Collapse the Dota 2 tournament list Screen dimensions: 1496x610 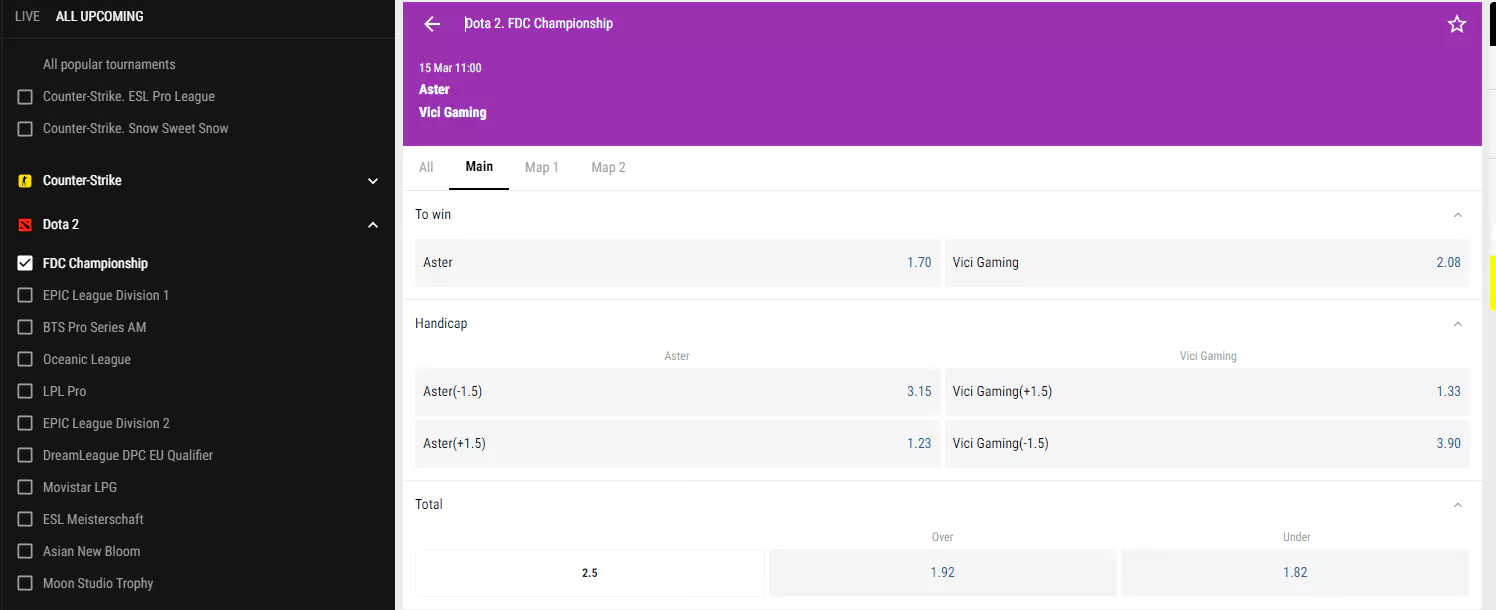click(373, 225)
